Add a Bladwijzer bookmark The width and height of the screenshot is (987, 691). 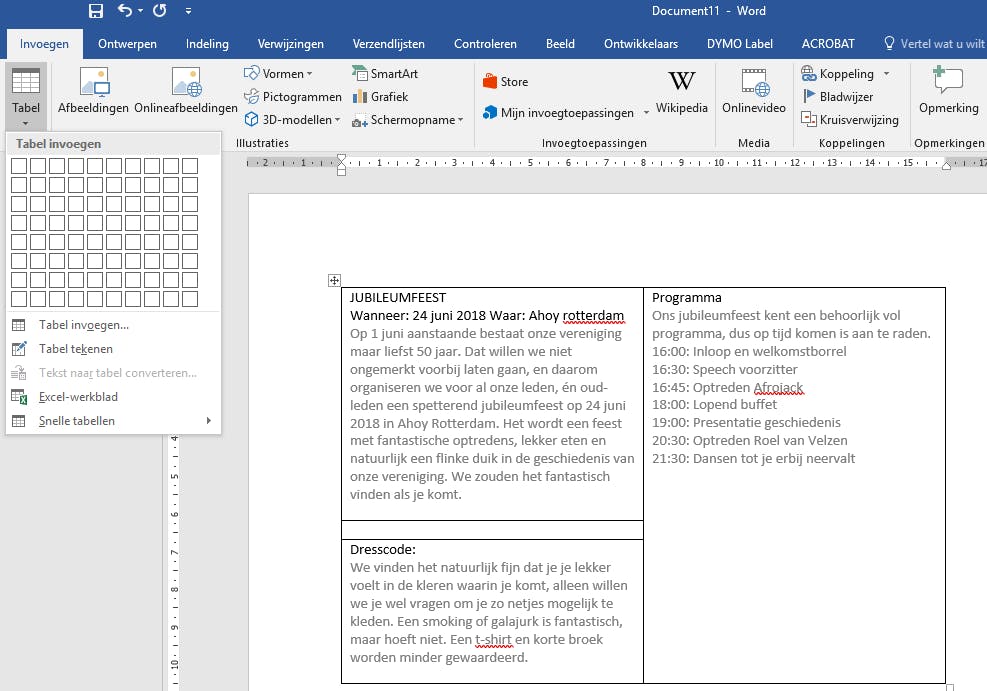point(838,97)
